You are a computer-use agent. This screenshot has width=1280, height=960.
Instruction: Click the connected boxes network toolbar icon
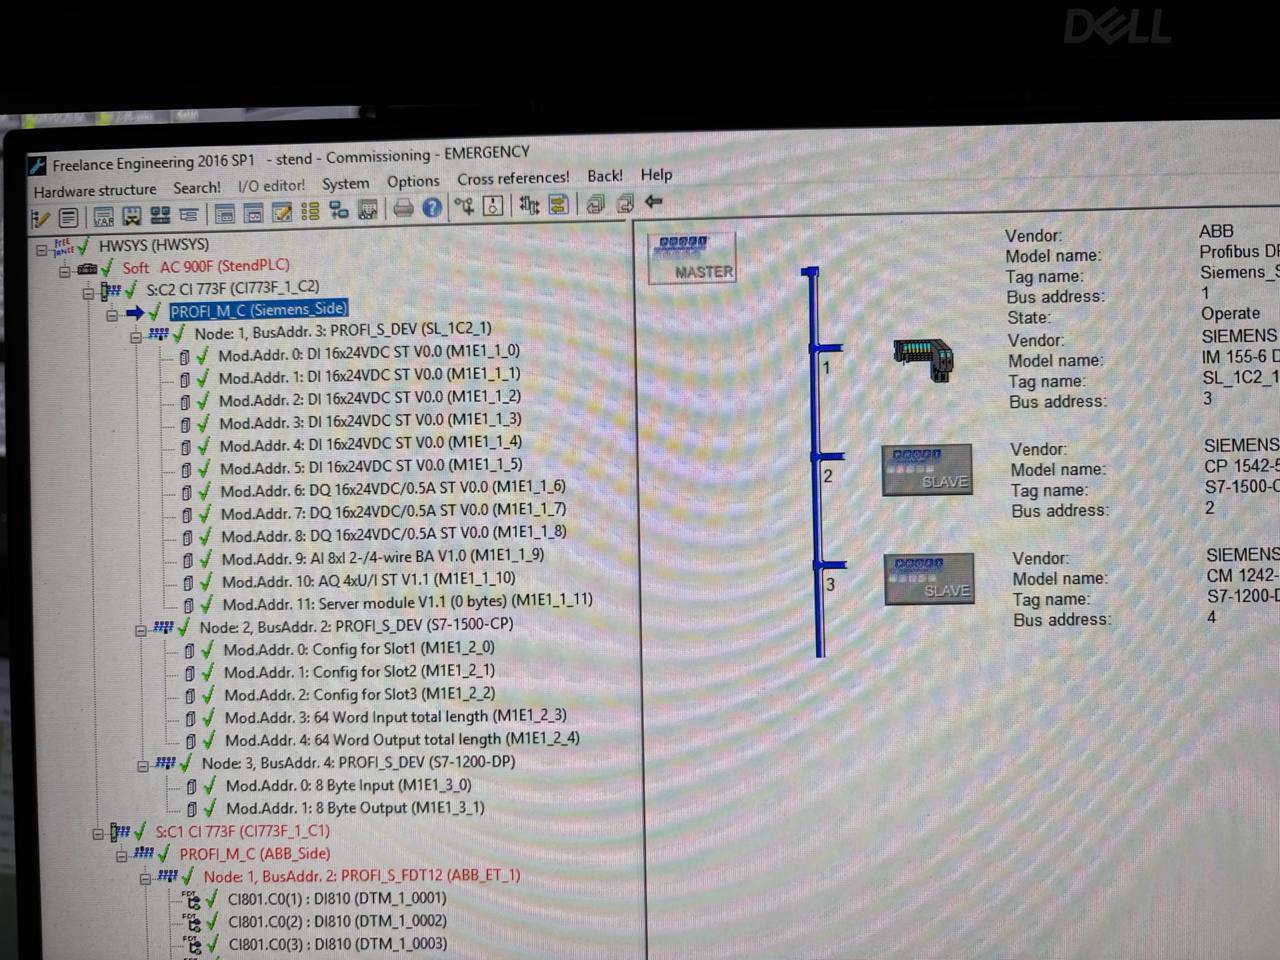pyautogui.click(x=339, y=210)
